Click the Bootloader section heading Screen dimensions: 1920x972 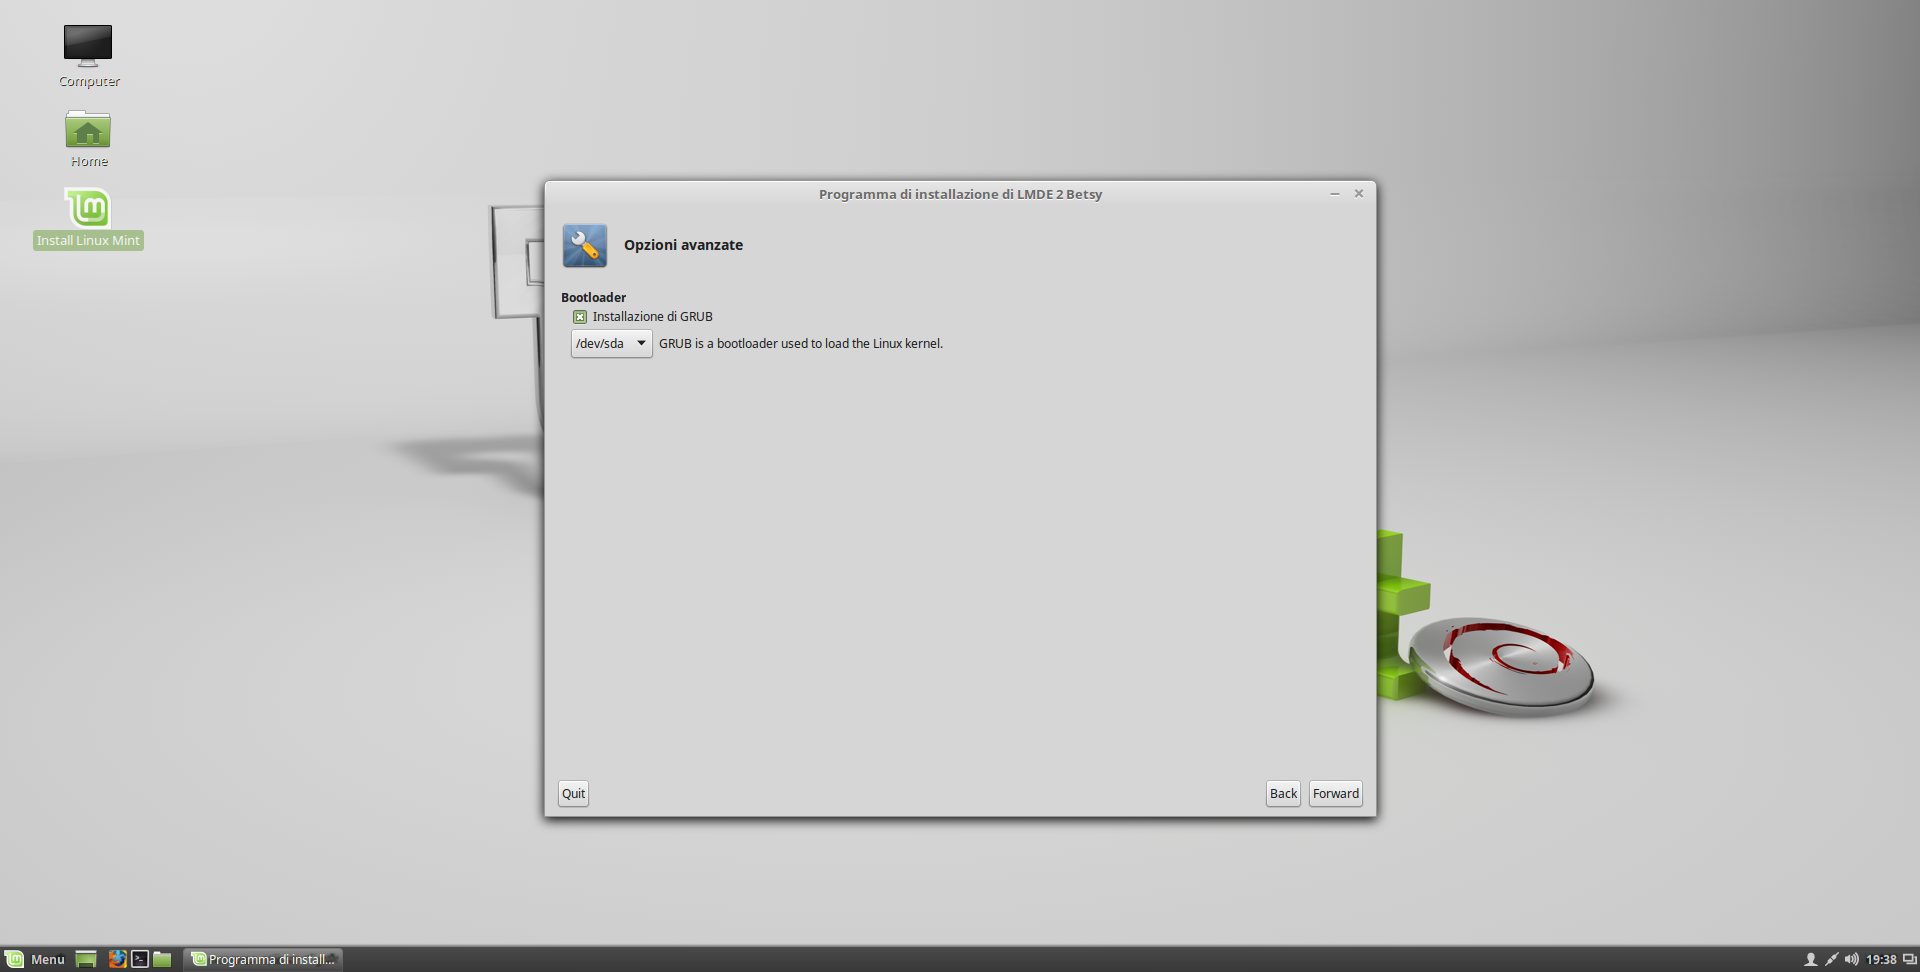tap(593, 297)
